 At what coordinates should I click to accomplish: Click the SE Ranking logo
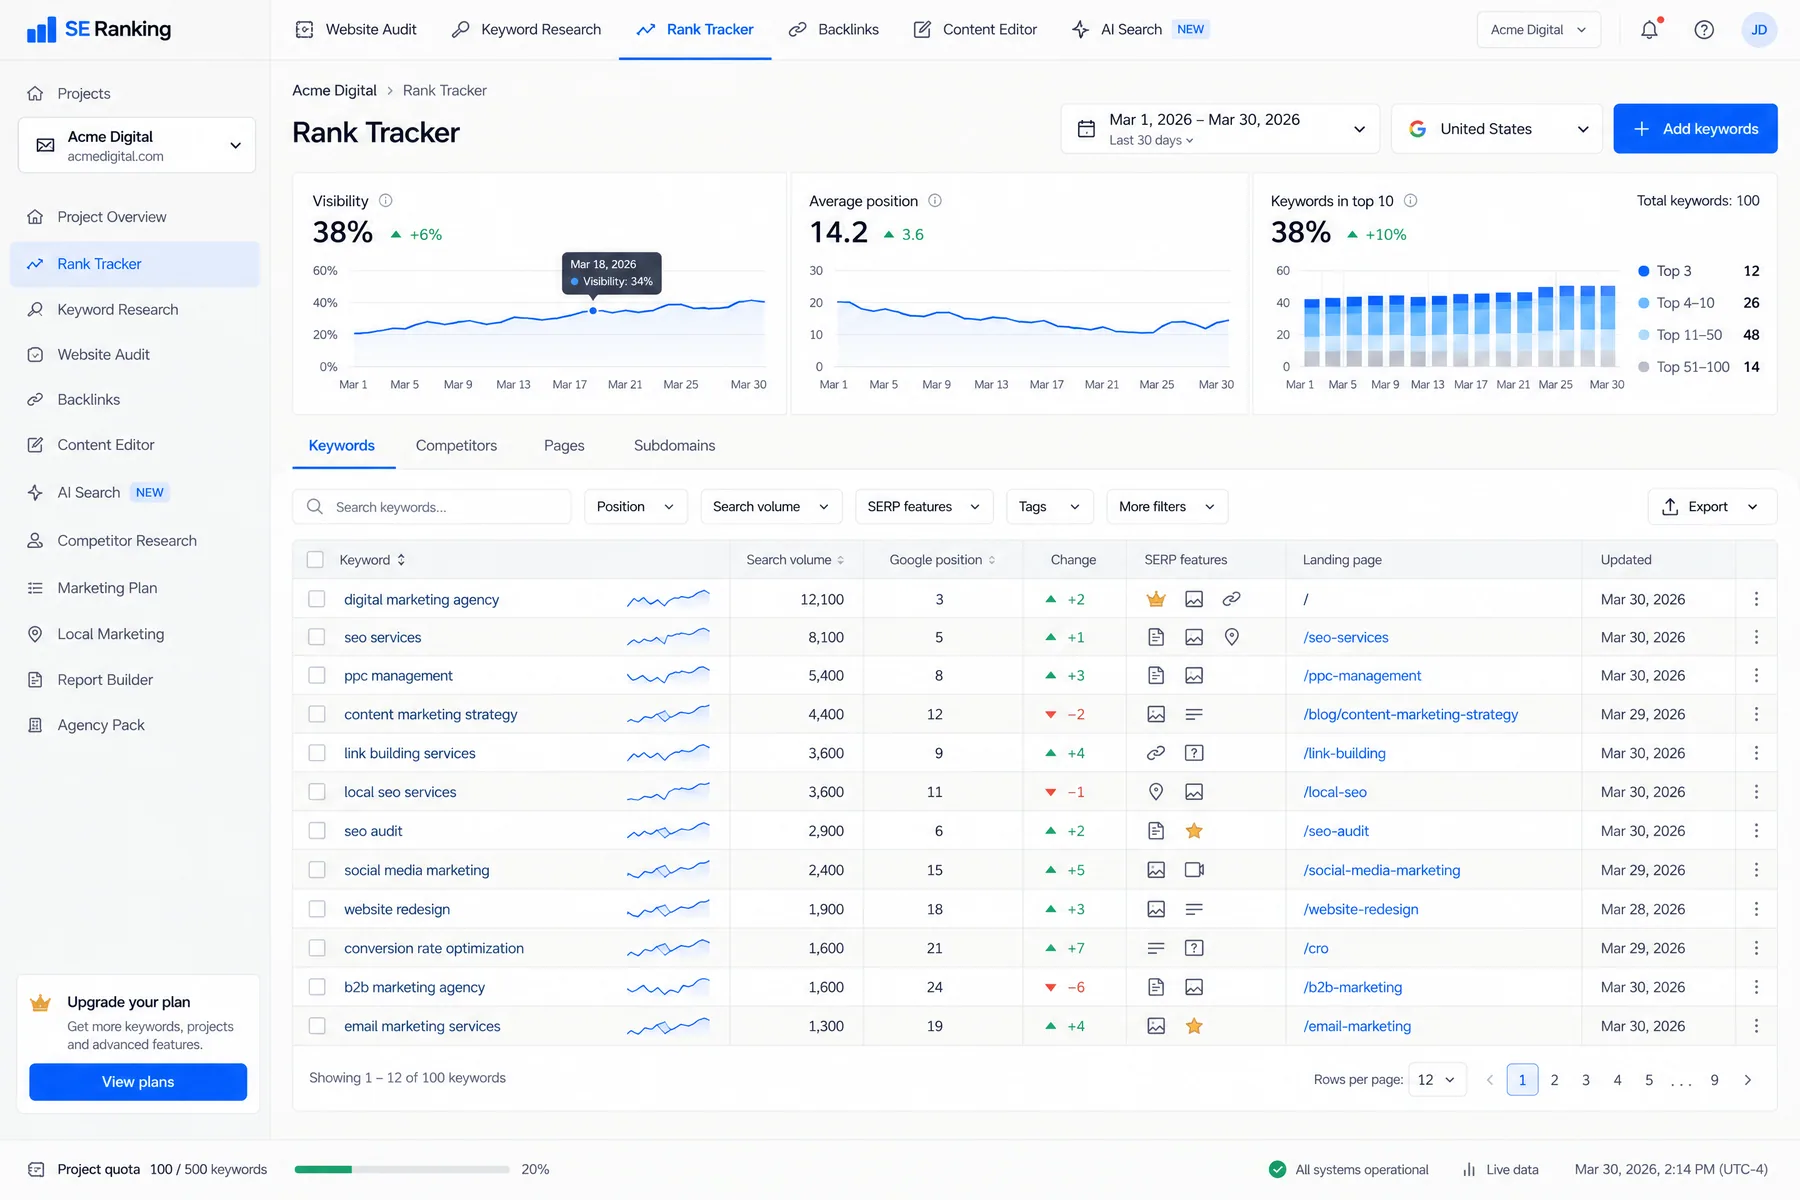(x=98, y=30)
